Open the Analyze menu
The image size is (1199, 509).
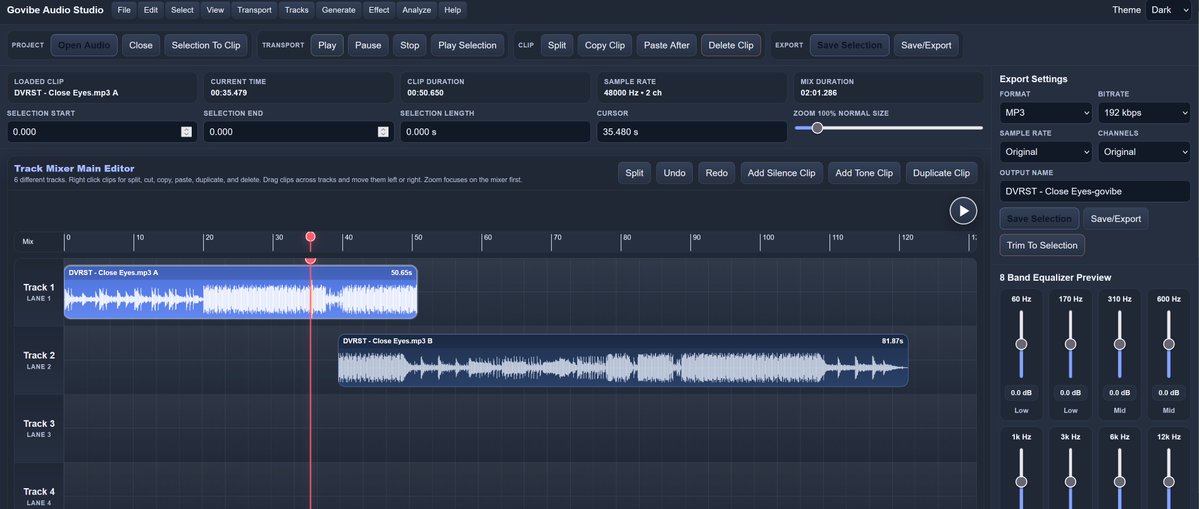[x=416, y=10]
